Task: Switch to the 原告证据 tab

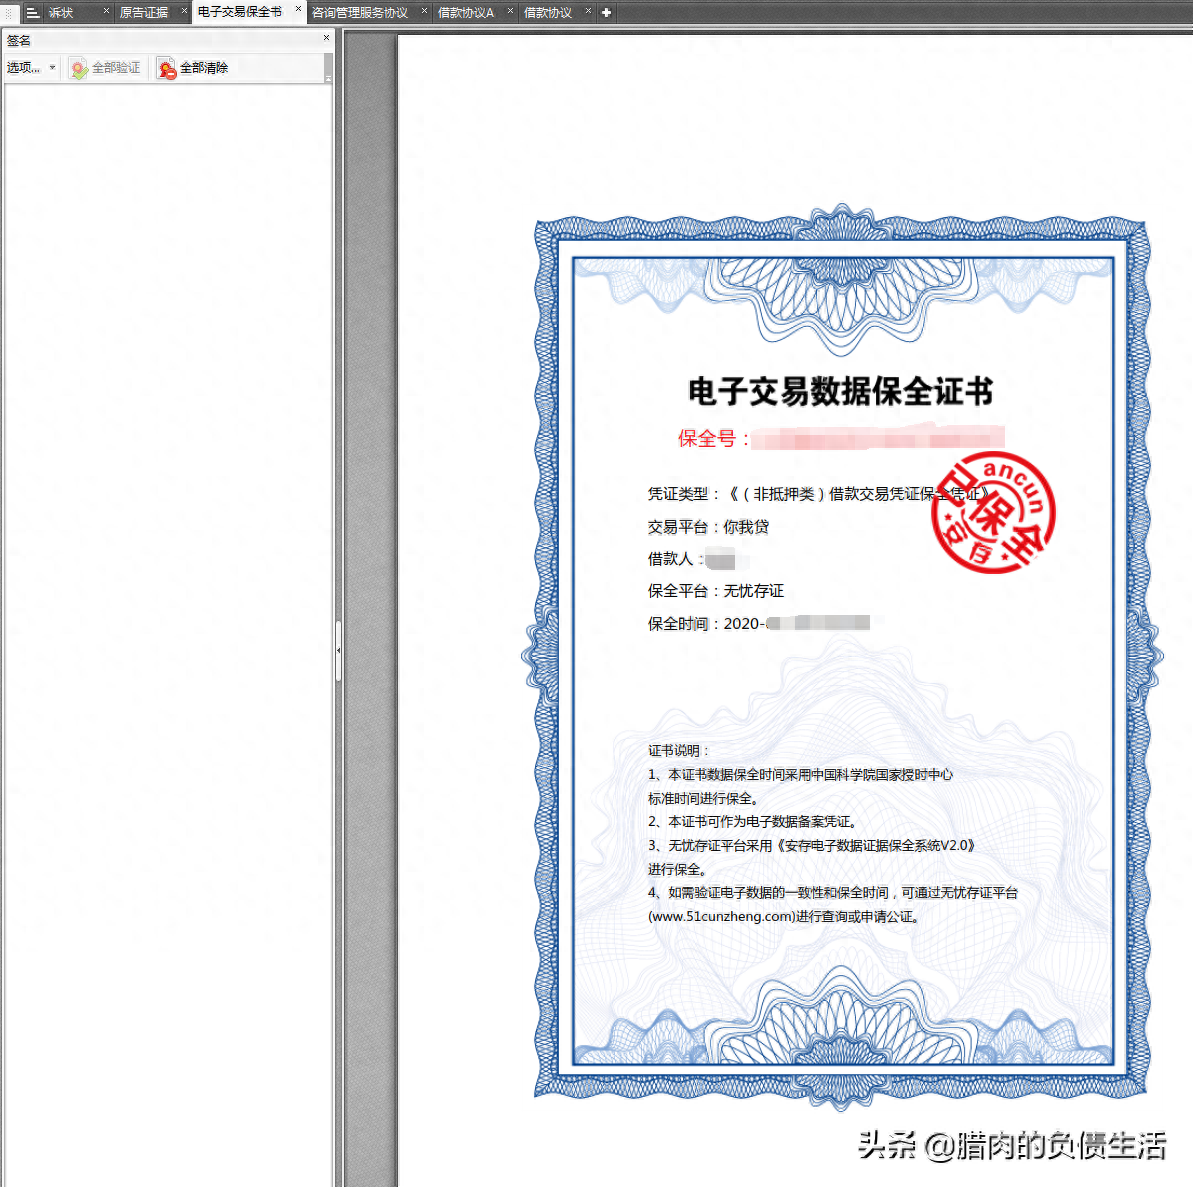Action: point(144,13)
